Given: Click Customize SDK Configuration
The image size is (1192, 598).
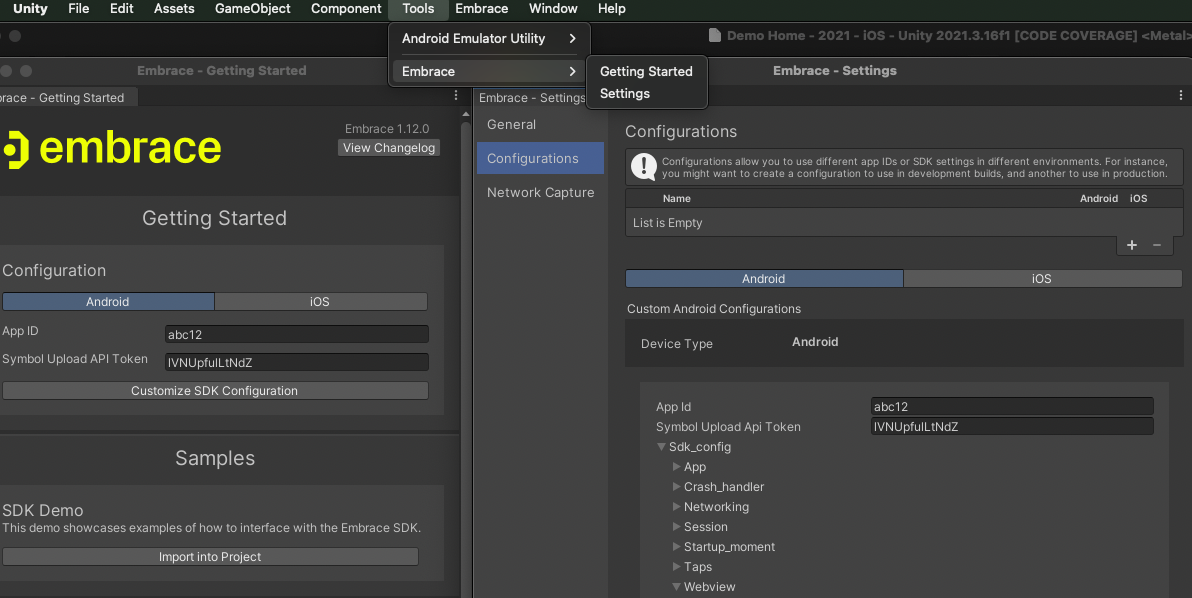Looking at the screenshot, I should coord(215,391).
